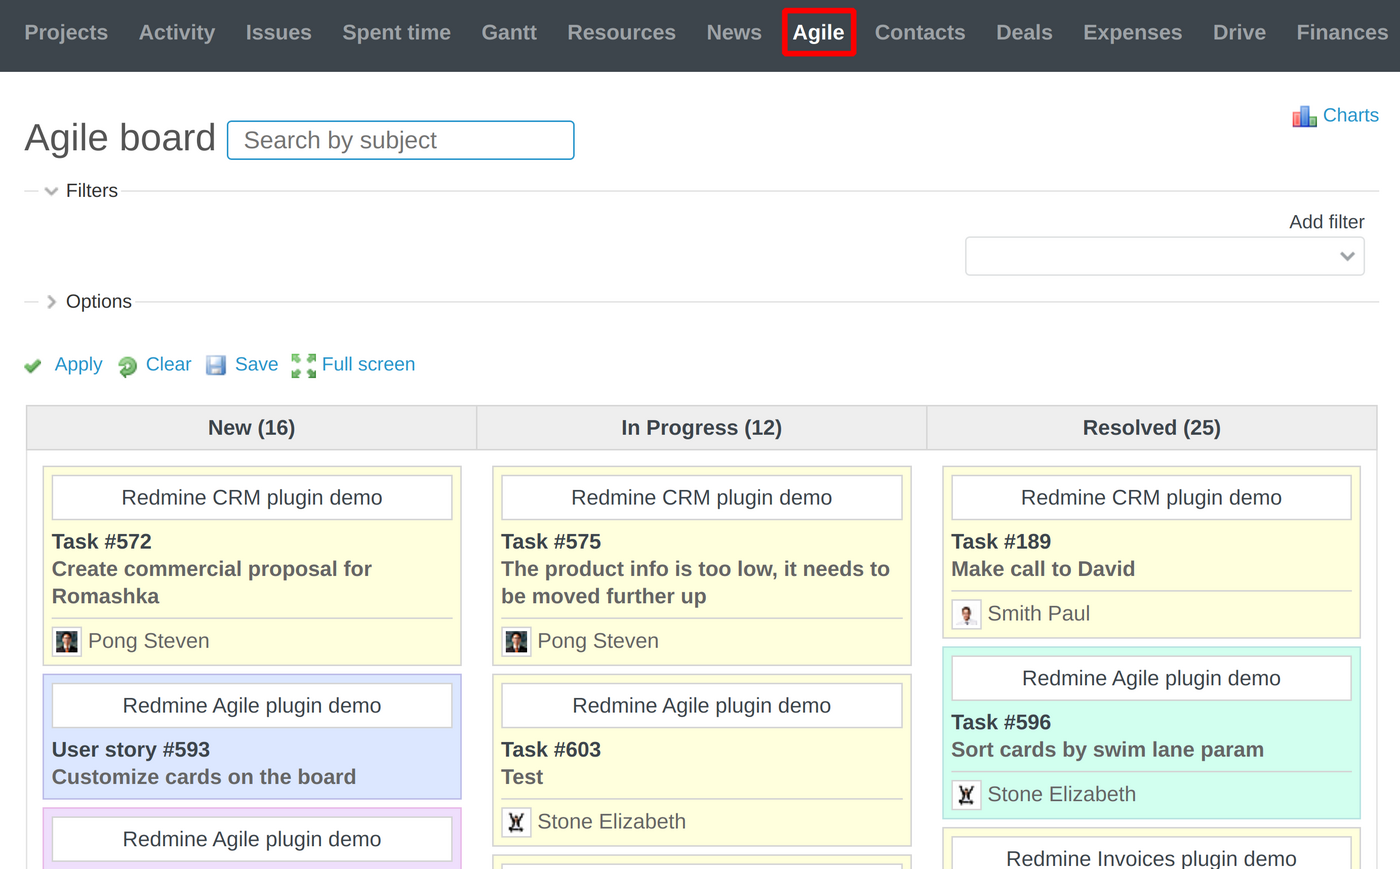Switch to the Spent time tab
Viewport: 1400px width, 869px height.
pos(396,32)
